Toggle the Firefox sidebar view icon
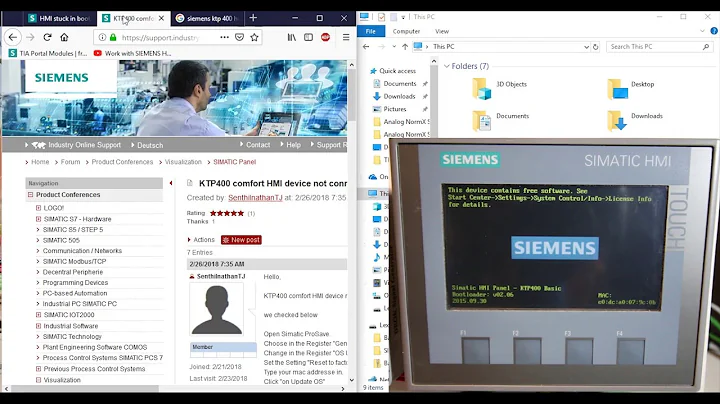The image size is (720, 404). point(309,37)
